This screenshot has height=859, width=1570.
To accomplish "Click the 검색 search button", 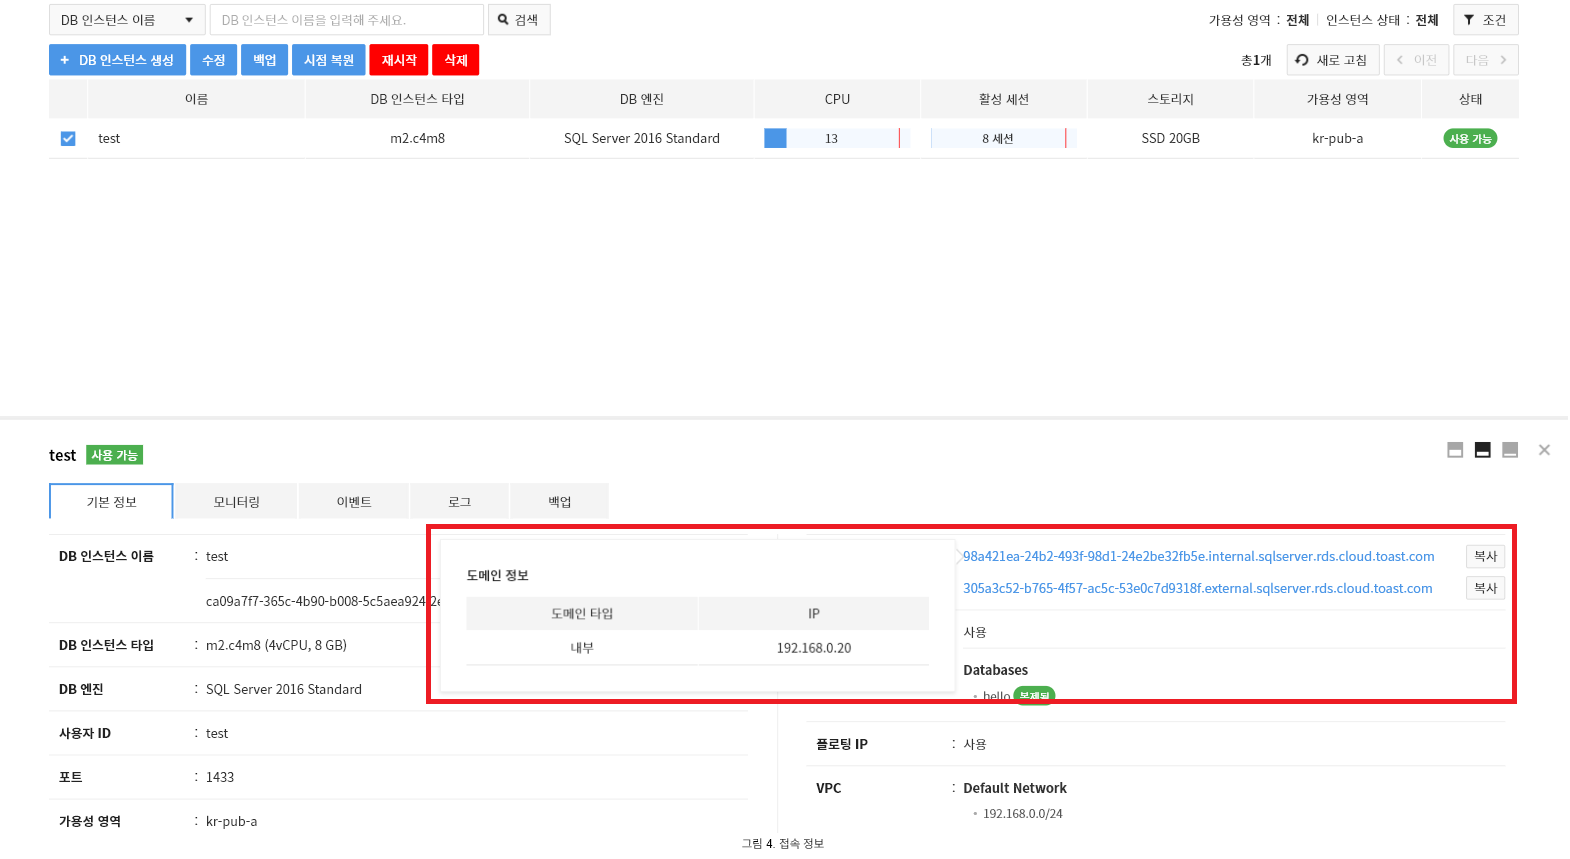I will pyautogui.click(x=519, y=20).
